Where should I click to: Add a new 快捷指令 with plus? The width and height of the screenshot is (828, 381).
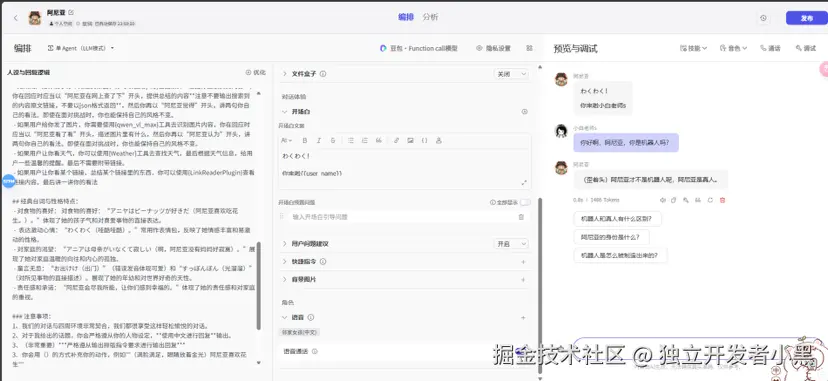(x=523, y=262)
